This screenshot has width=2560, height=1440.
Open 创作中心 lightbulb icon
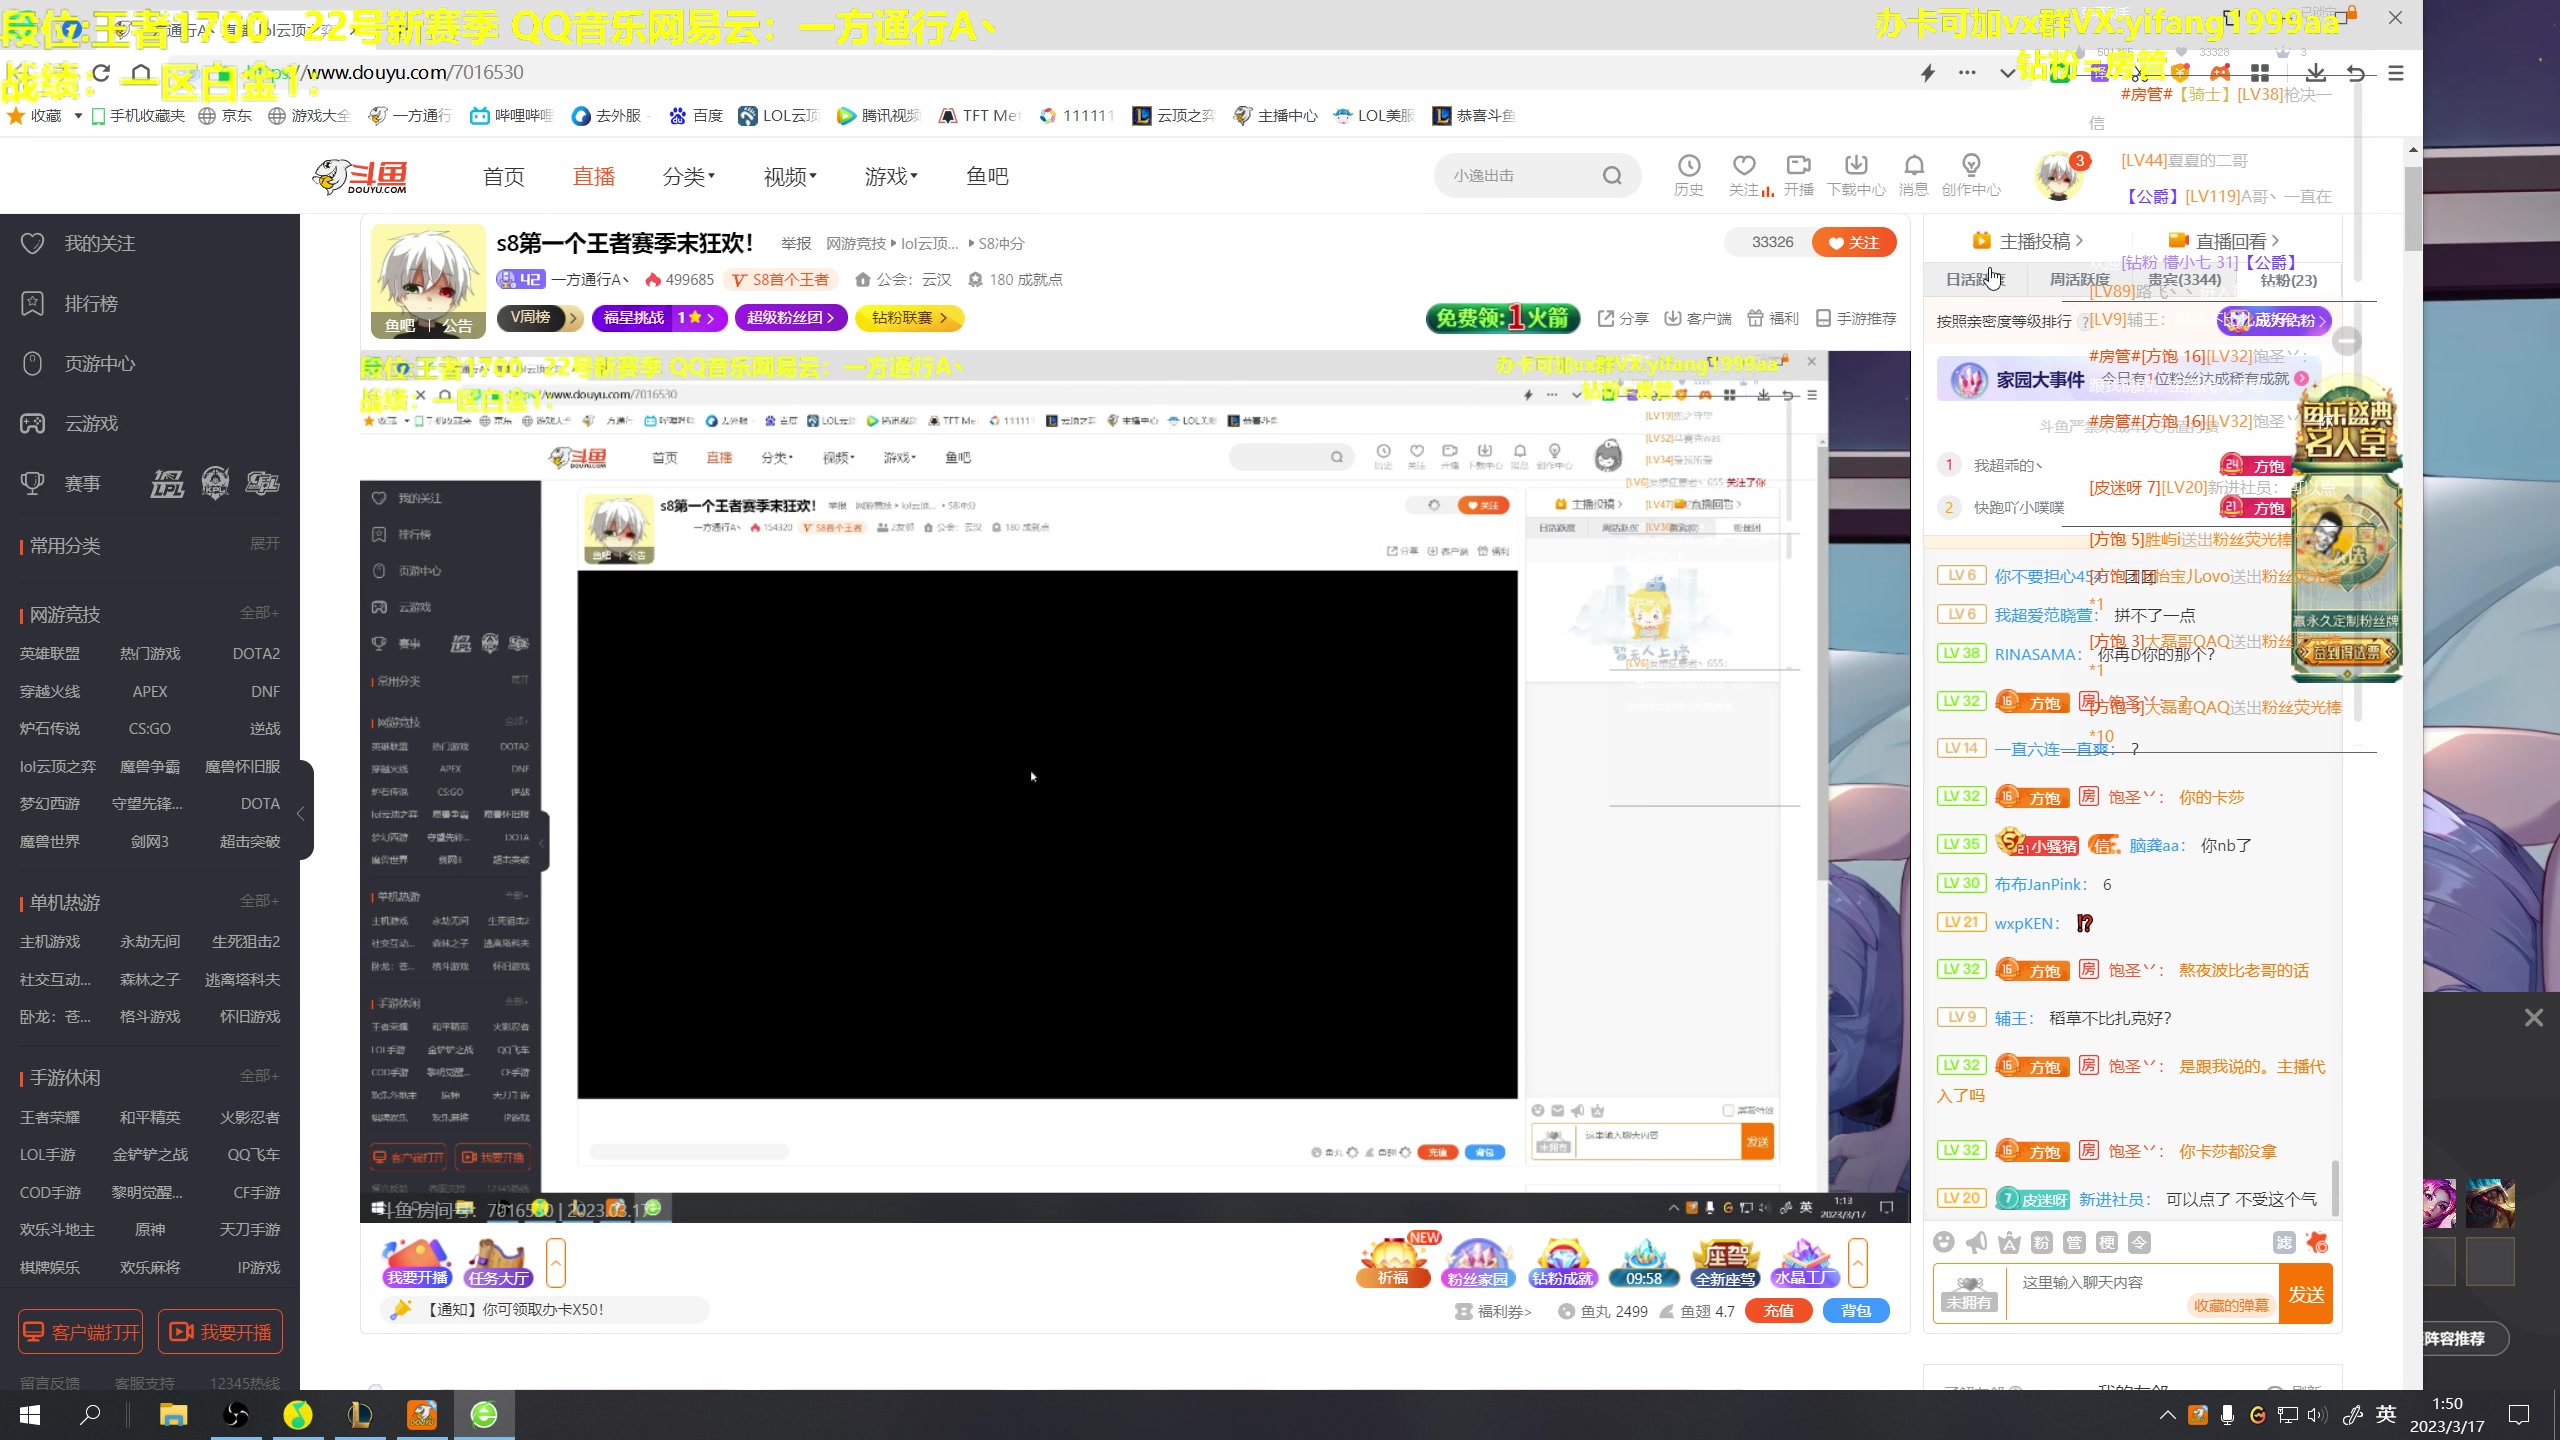point(1971,175)
